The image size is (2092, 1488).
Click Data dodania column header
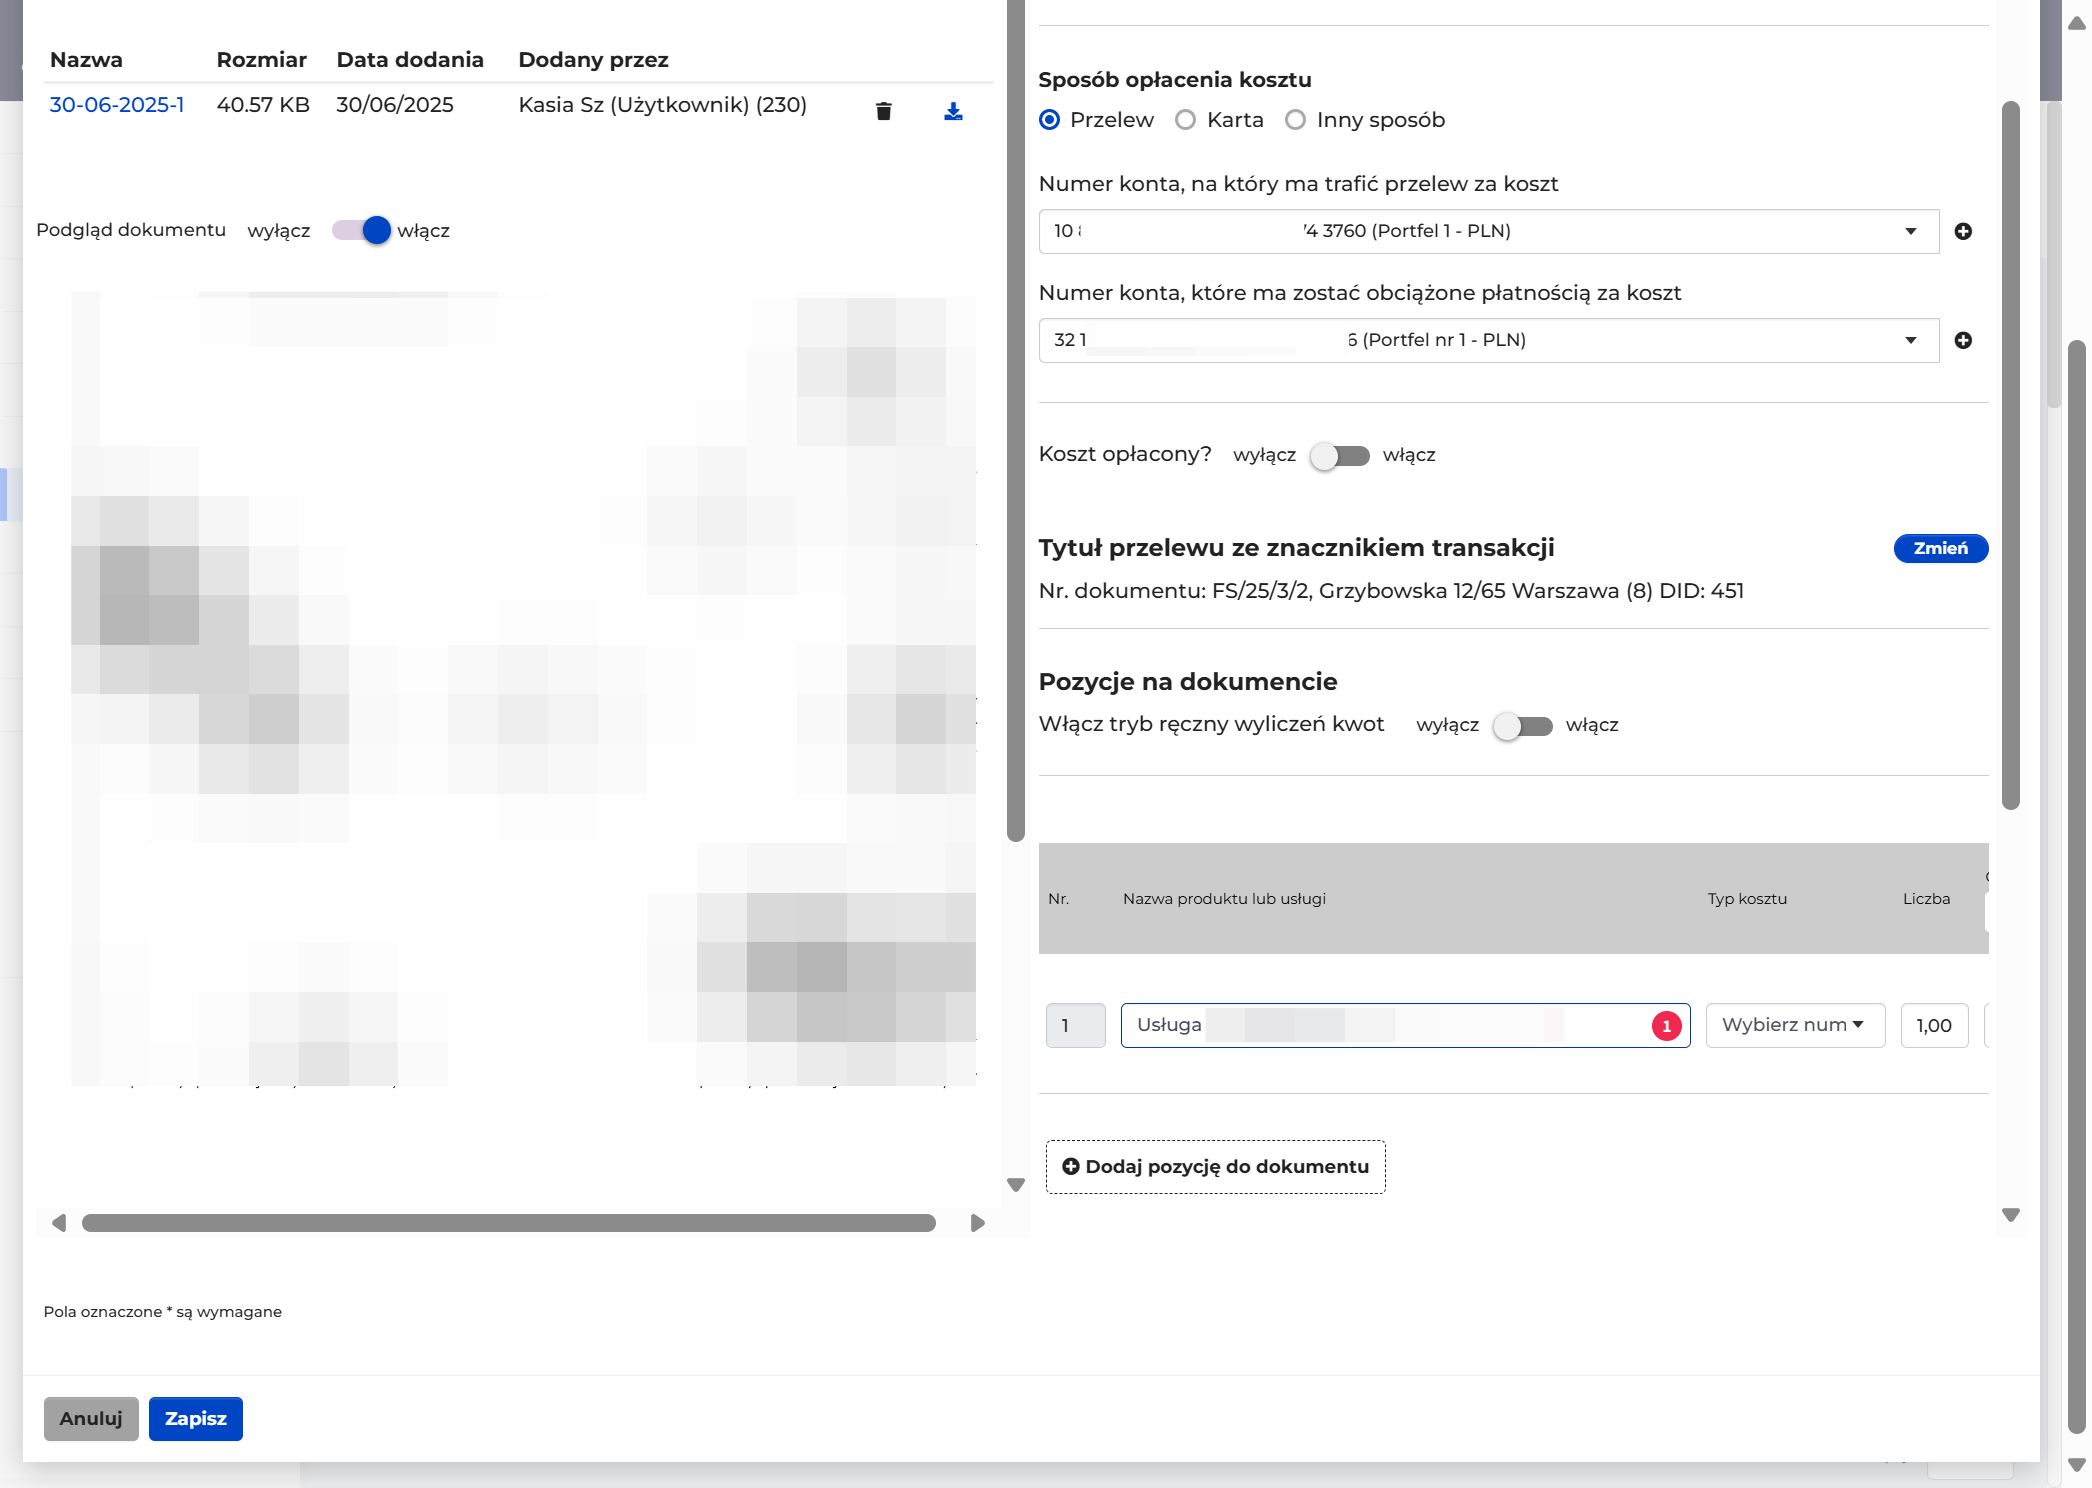(x=410, y=60)
